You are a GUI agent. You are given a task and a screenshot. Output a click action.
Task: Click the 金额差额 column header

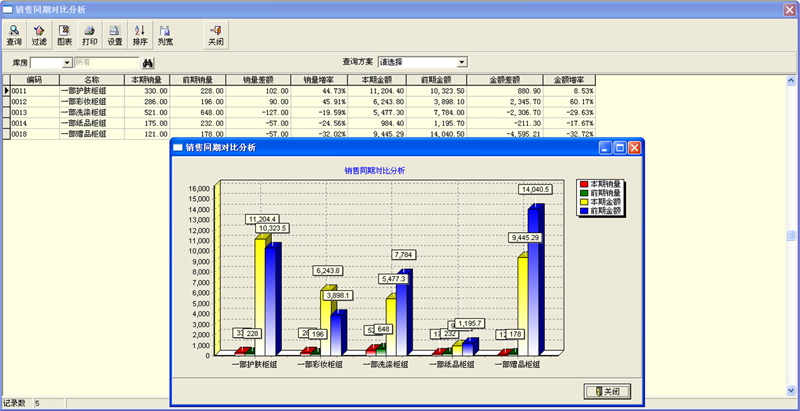click(505, 80)
